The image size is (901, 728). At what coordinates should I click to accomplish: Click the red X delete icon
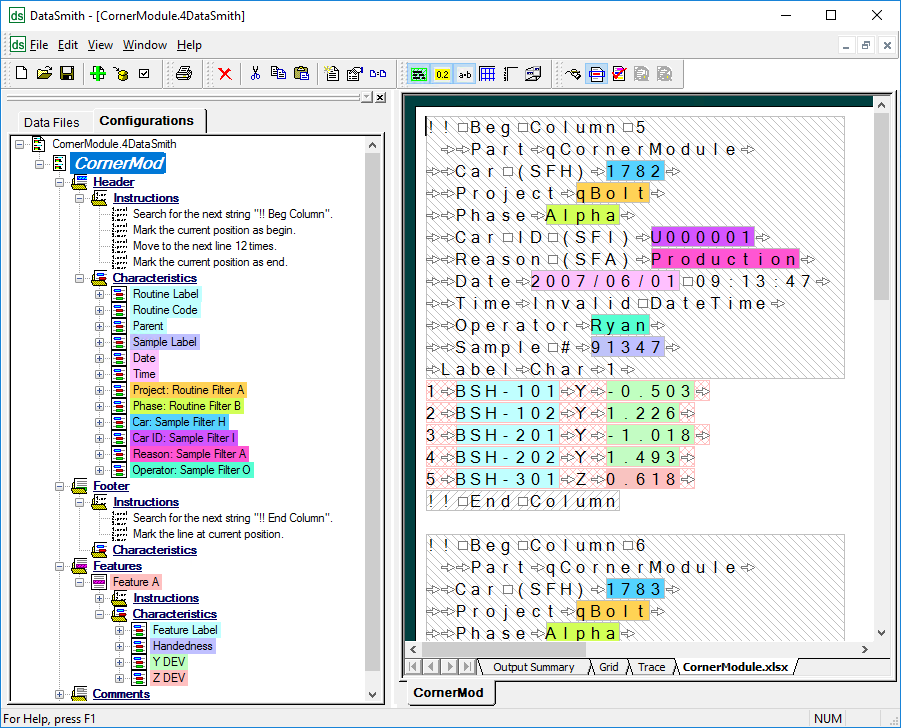225,73
